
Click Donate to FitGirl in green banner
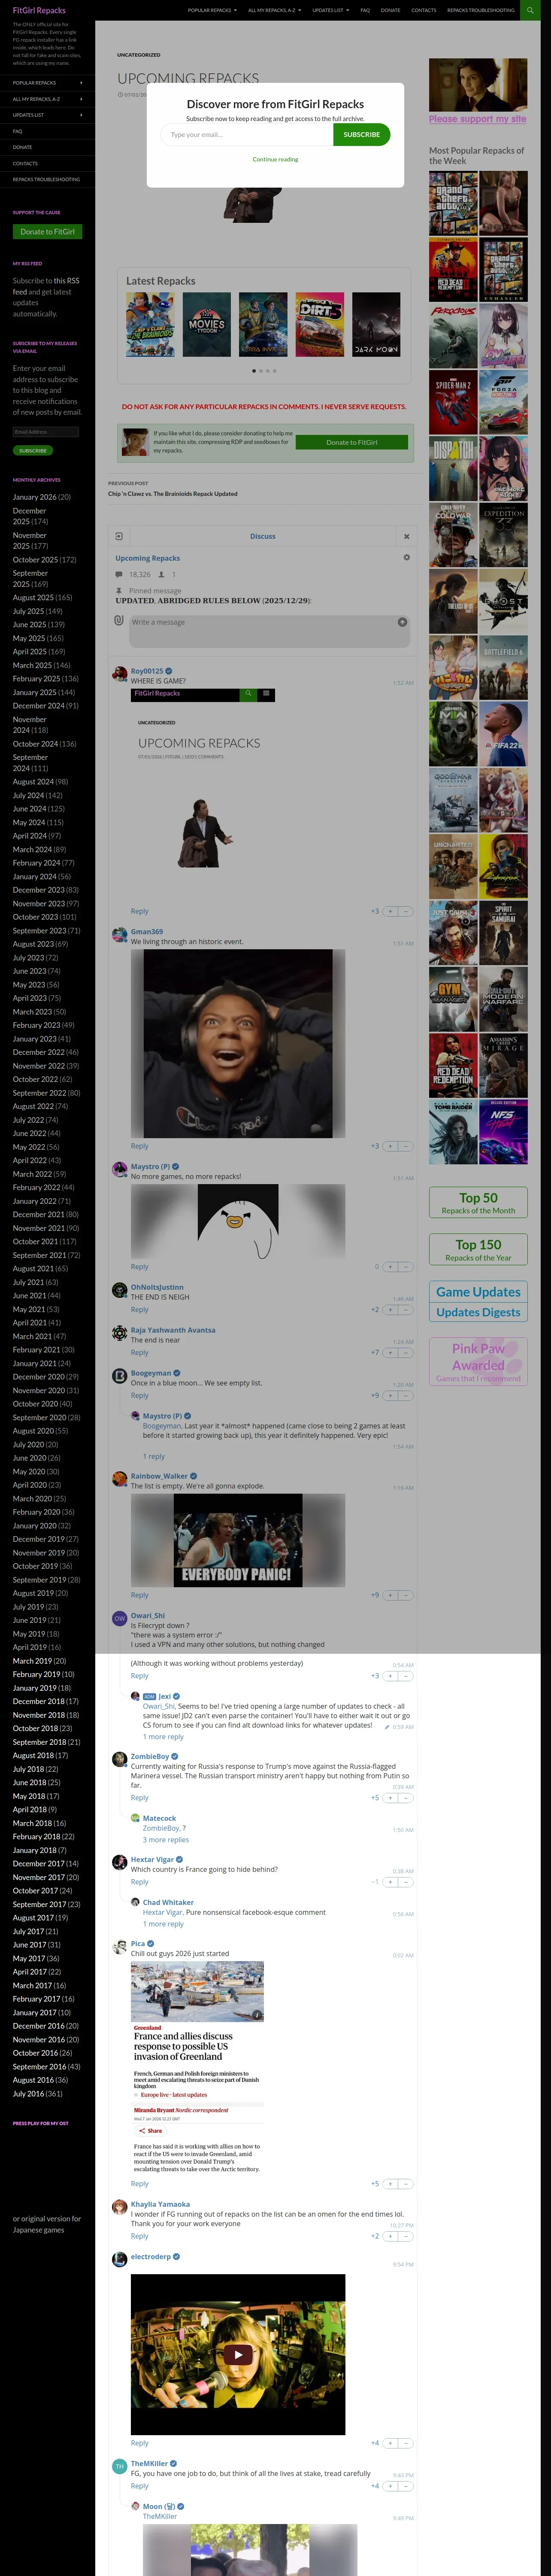click(x=351, y=442)
